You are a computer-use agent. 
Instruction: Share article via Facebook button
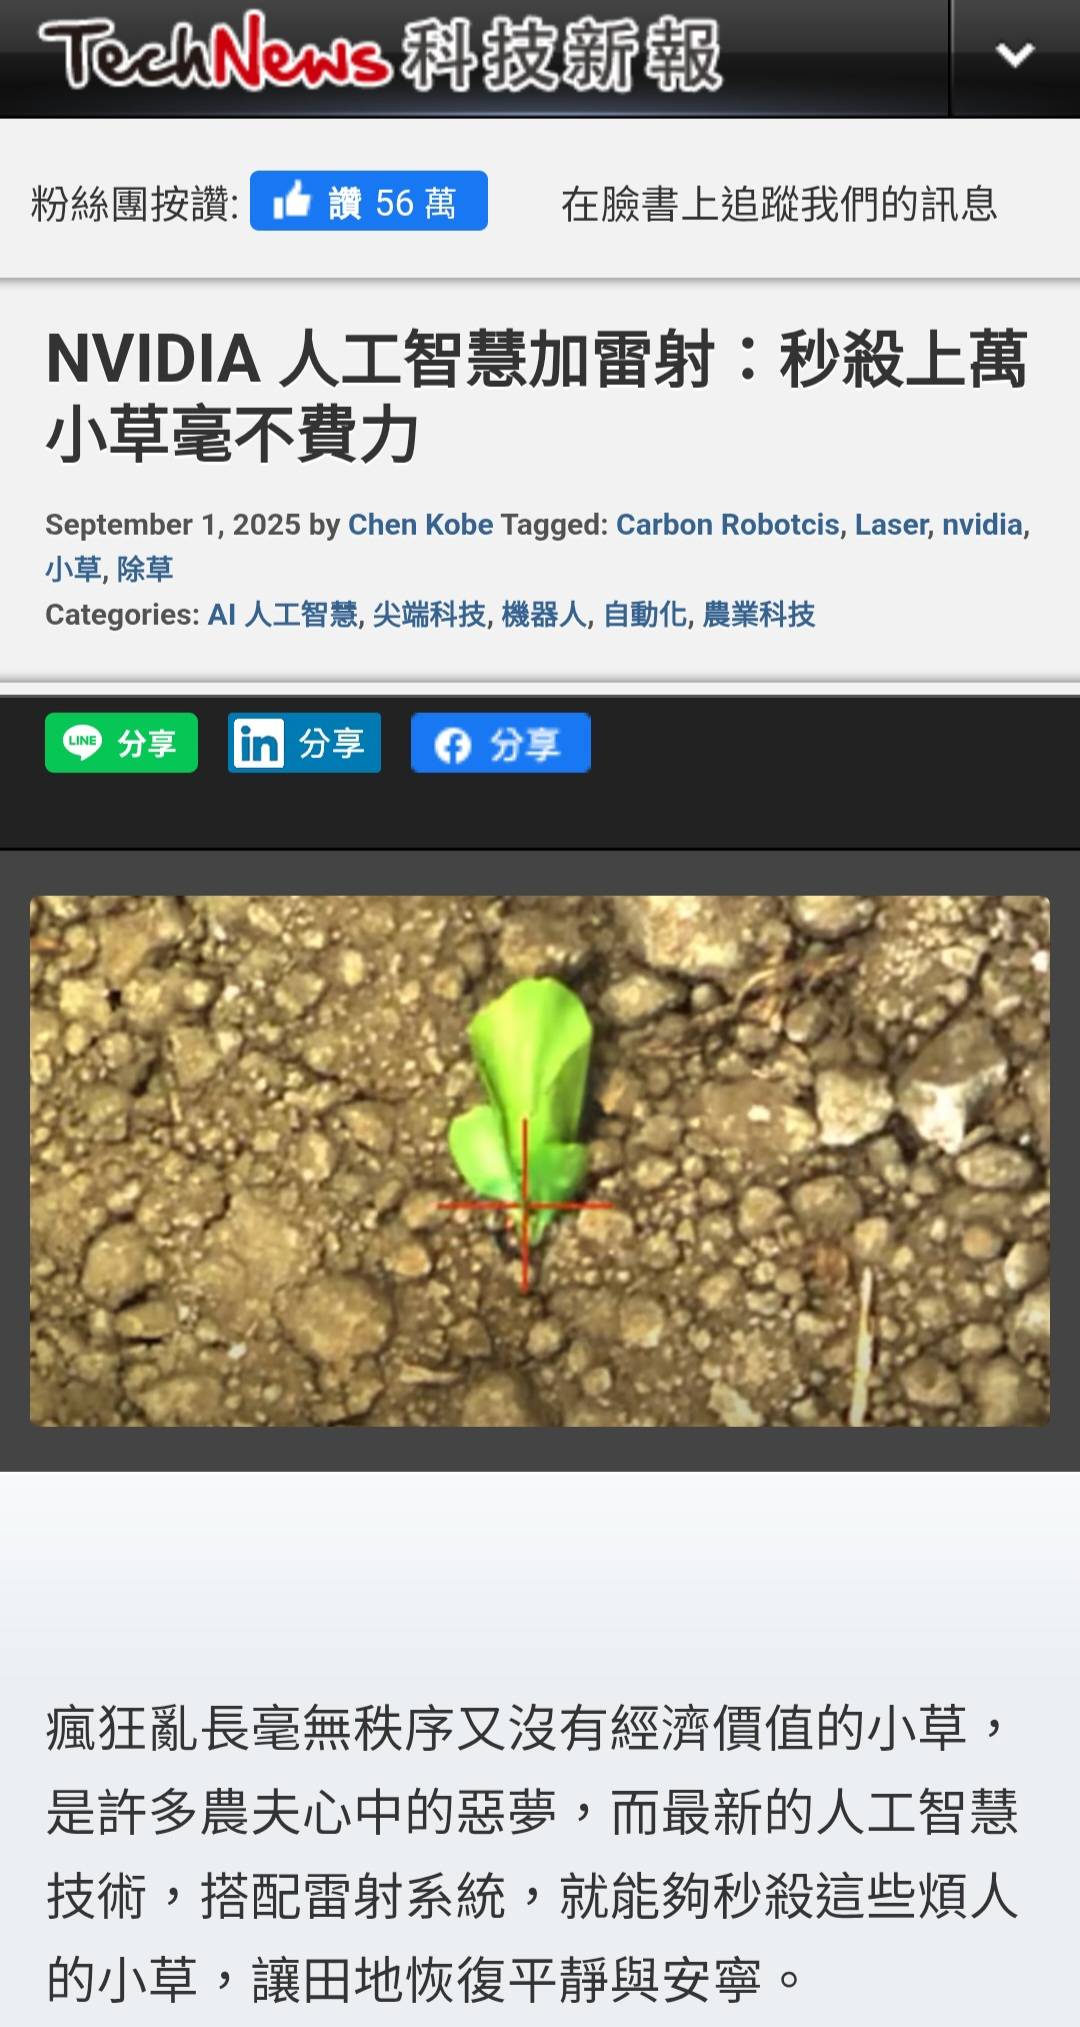(x=500, y=743)
